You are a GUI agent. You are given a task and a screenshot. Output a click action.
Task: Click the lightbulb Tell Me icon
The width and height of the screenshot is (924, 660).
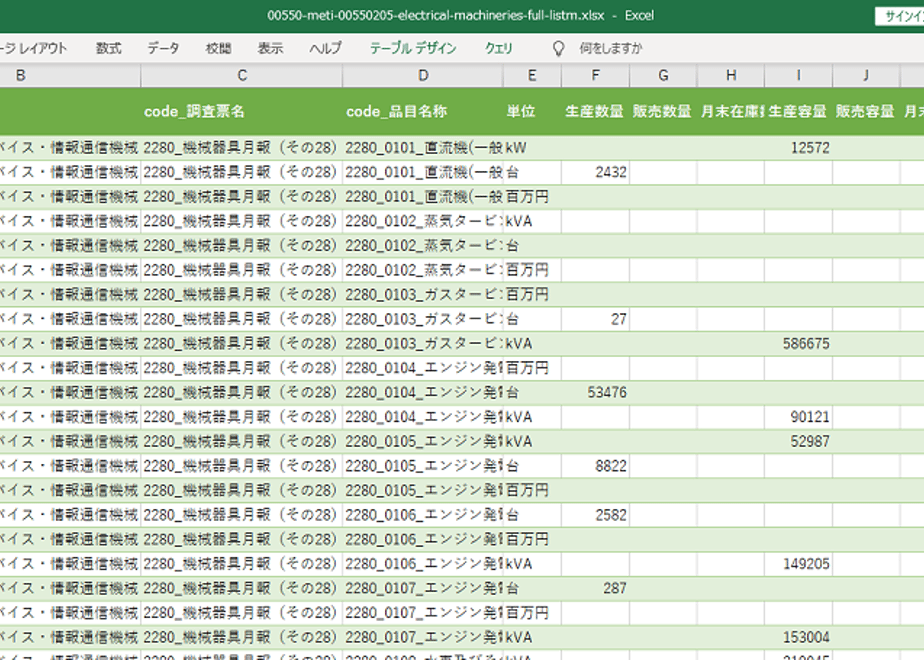pos(558,48)
